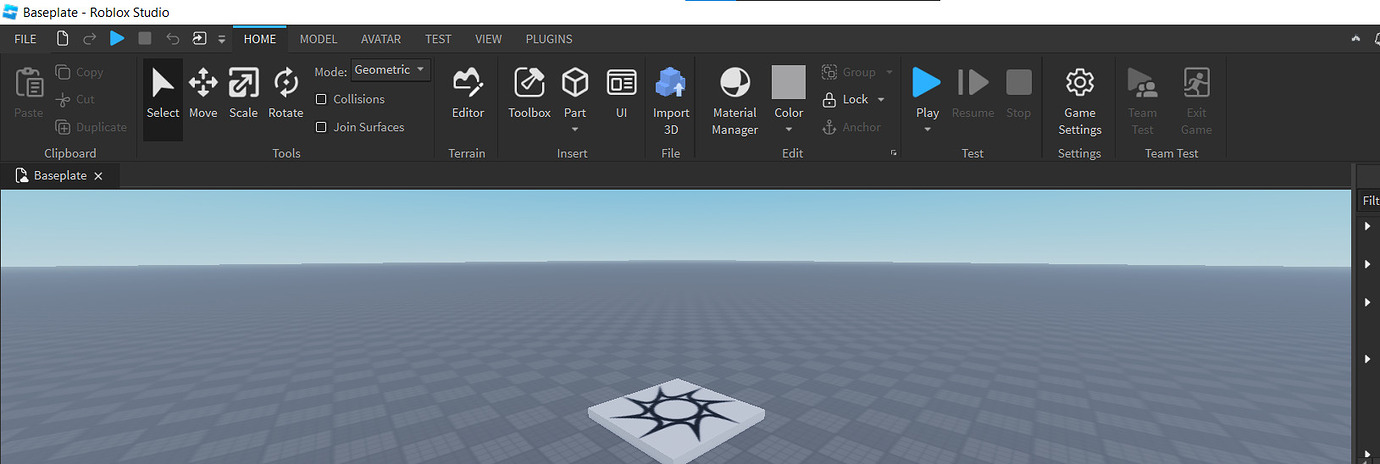Activate the Scale tool
This screenshot has width=1380, height=464.
click(243, 94)
